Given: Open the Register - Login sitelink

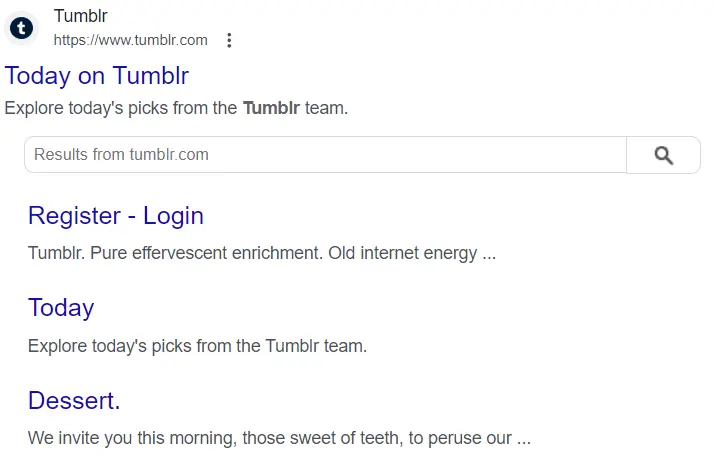Looking at the screenshot, I should 116,216.
